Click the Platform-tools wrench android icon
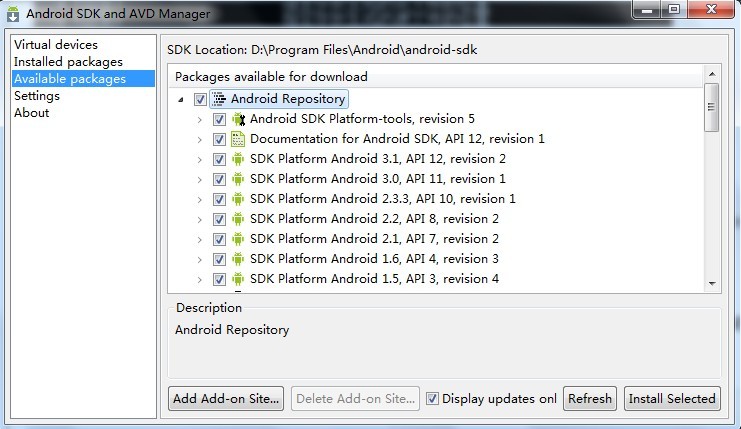This screenshot has width=741, height=429. coord(239,119)
